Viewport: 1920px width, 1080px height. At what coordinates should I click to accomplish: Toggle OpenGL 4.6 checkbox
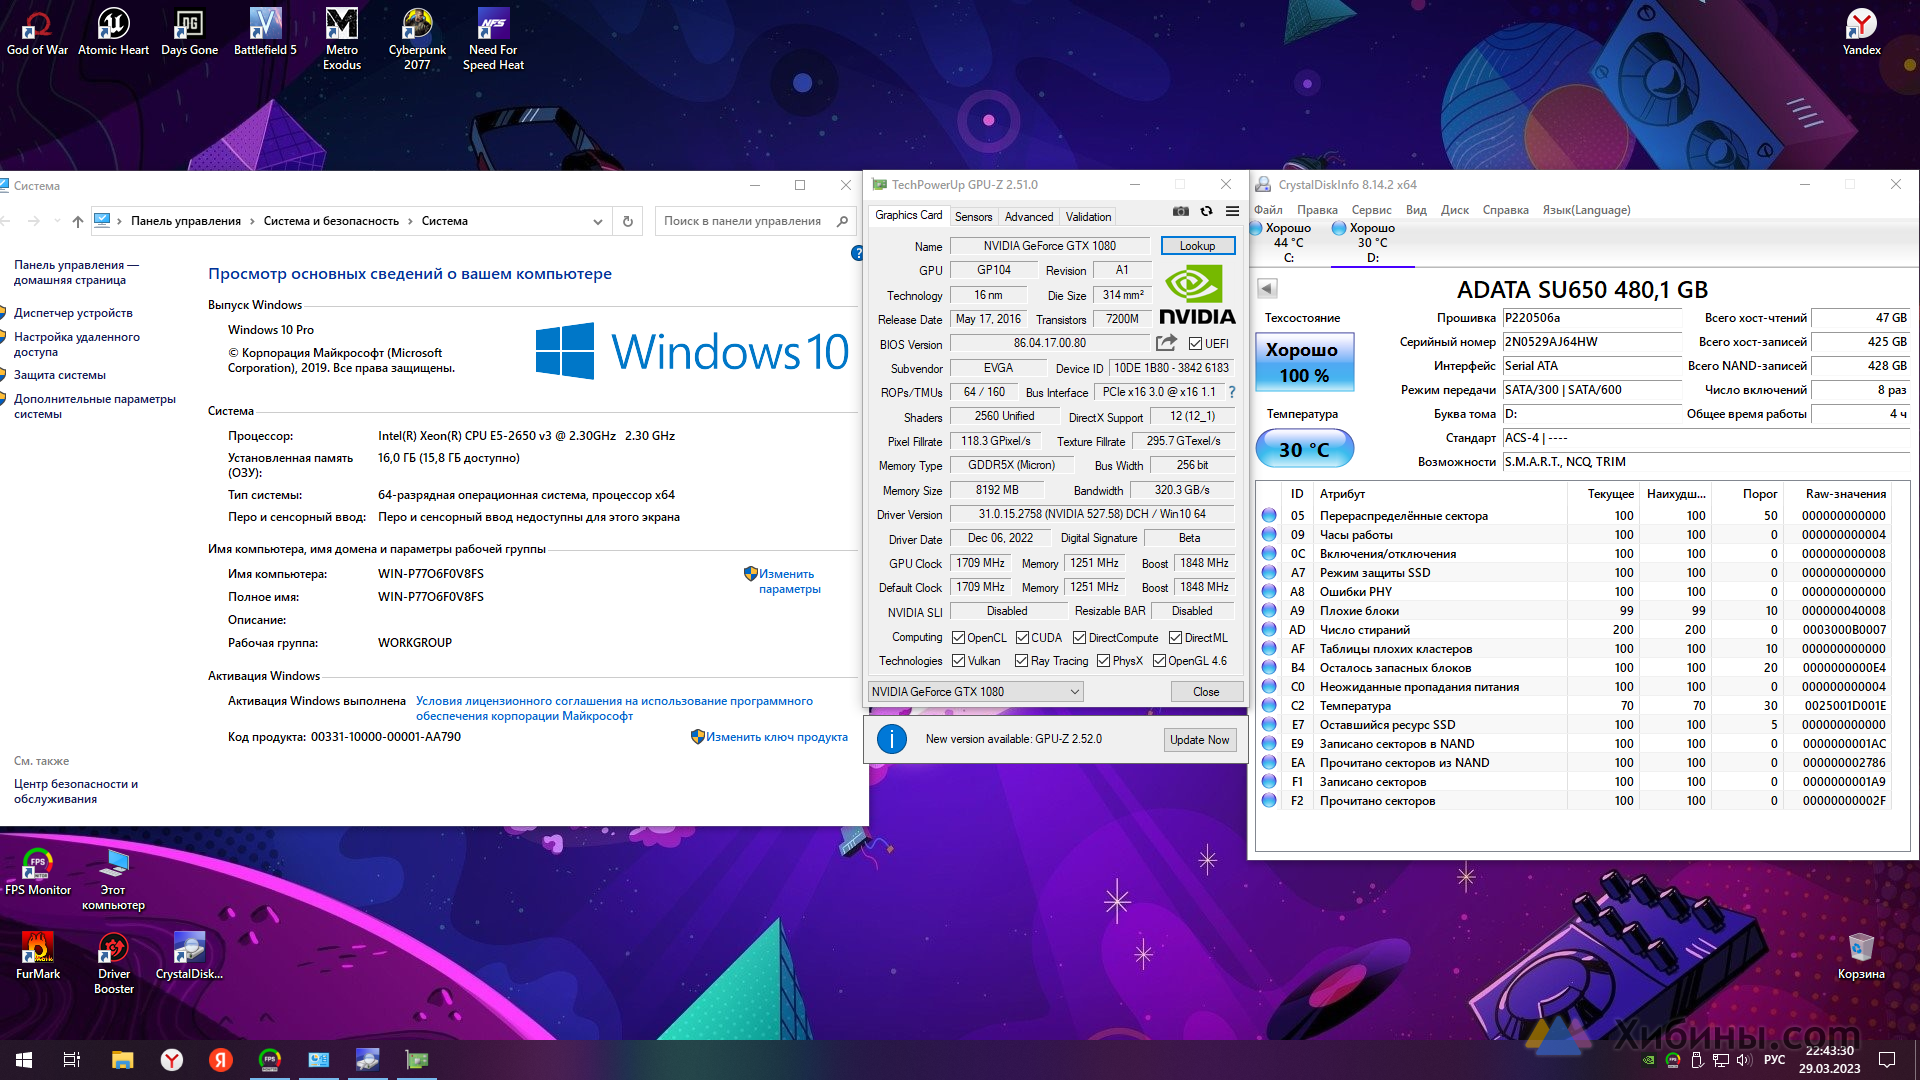1159,661
